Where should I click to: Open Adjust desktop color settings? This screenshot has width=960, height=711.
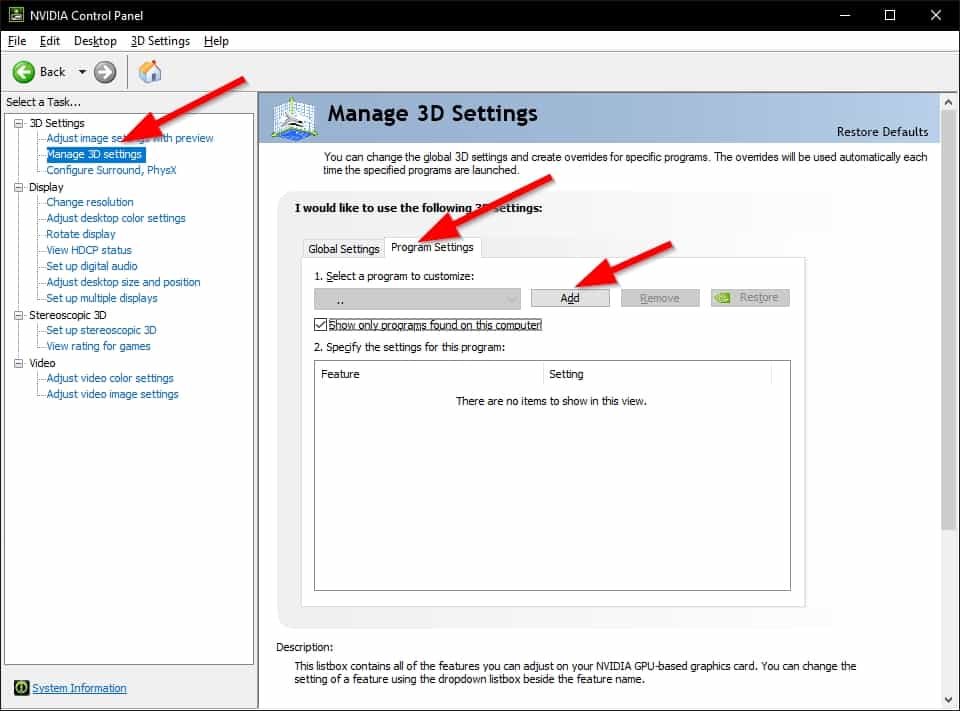tap(116, 218)
